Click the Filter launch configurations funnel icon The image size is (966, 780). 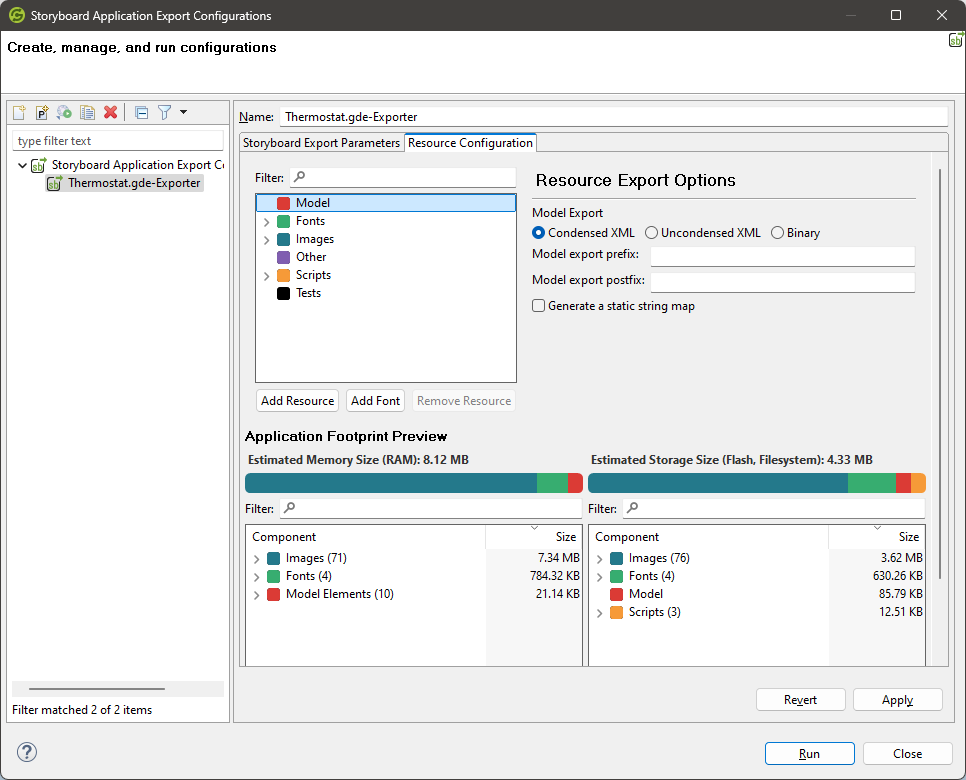click(164, 112)
